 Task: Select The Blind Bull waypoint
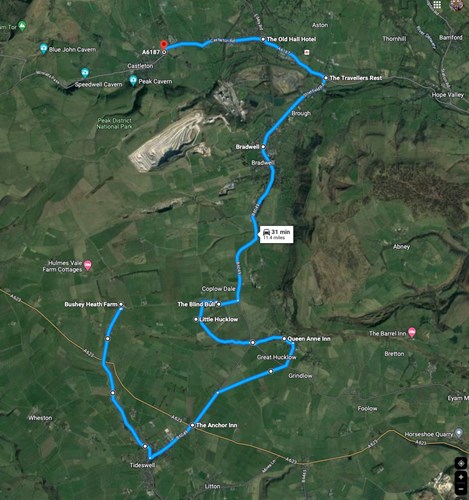[219, 304]
